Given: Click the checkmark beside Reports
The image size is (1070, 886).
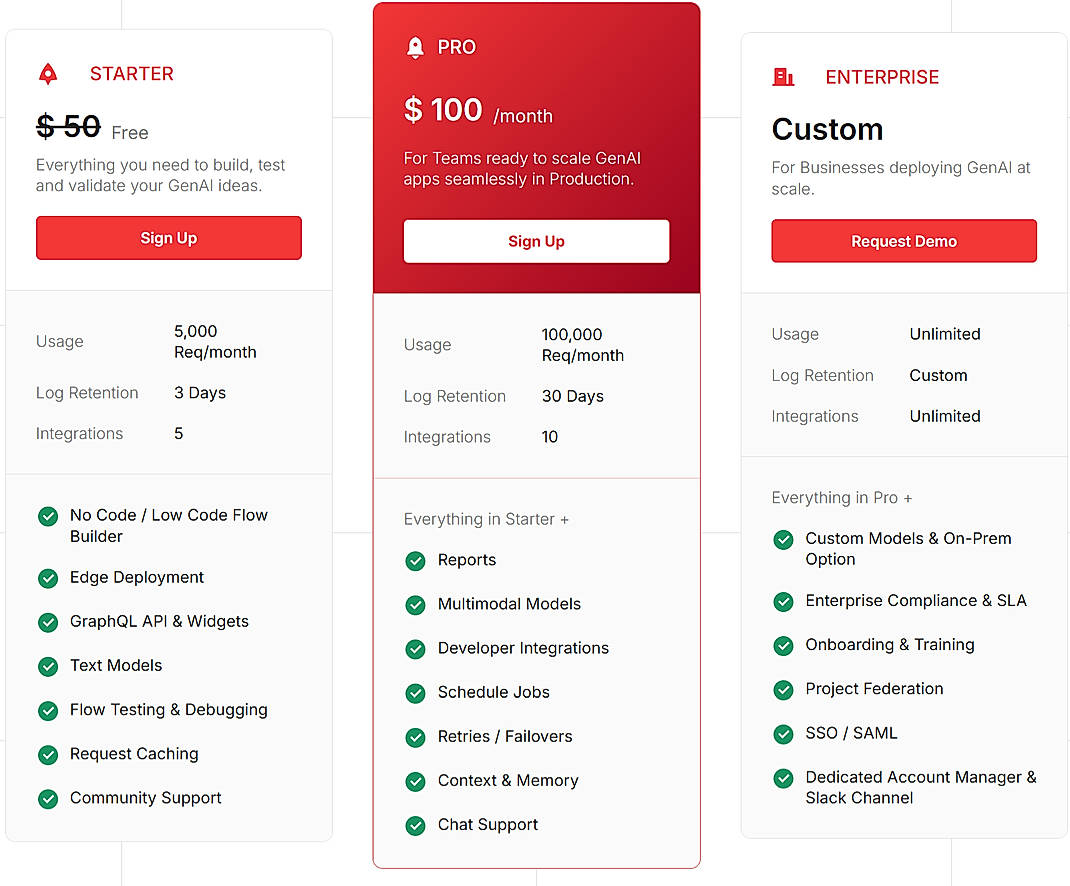Looking at the screenshot, I should 415,561.
